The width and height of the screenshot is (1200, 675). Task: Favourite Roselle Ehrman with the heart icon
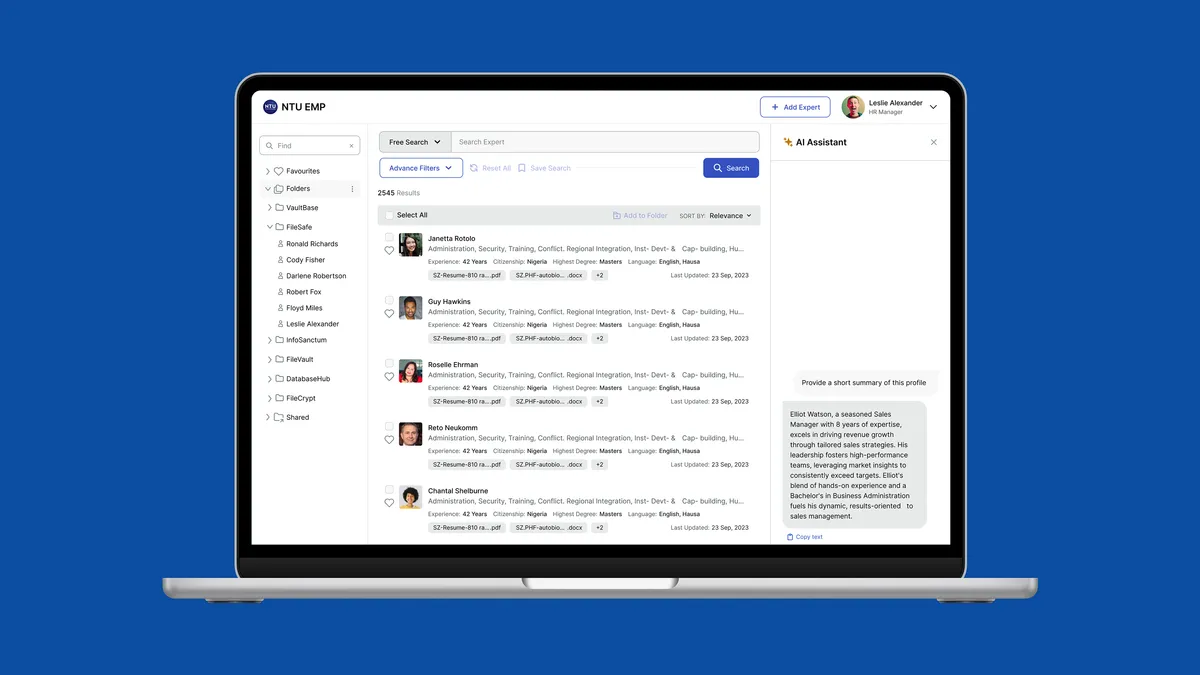pos(389,377)
